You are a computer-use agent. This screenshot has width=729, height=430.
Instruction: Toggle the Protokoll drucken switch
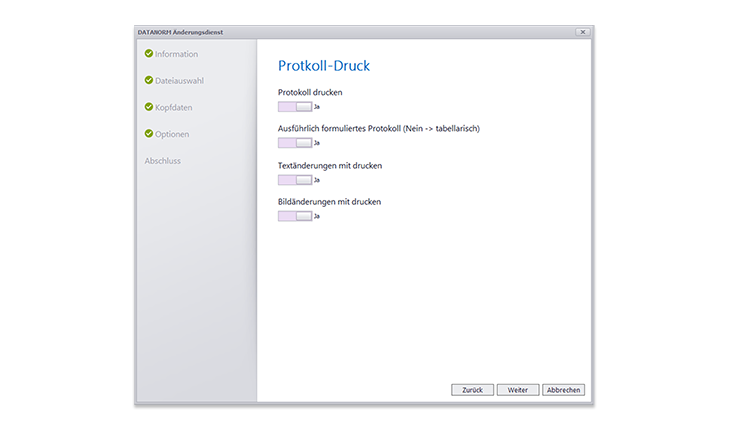click(295, 107)
